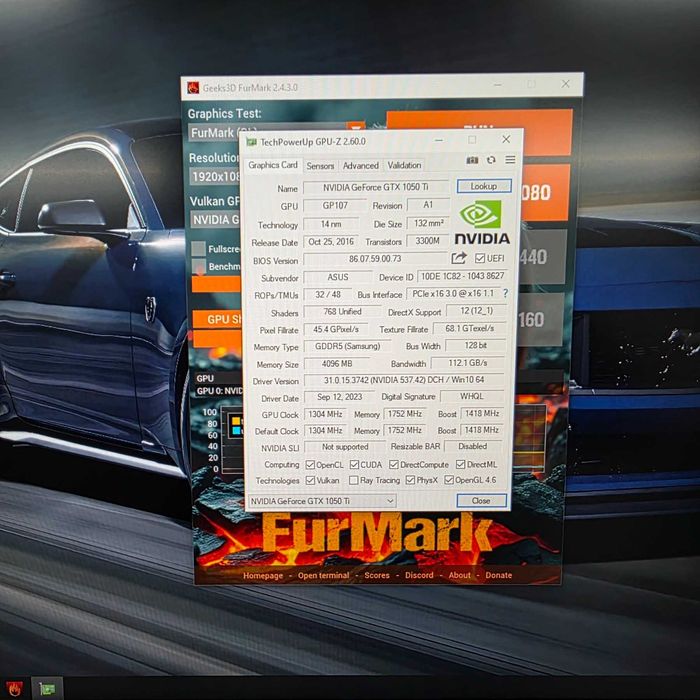Click the GPU value GP107
The width and height of the screenshot is (700, 700).
point(335,205)
